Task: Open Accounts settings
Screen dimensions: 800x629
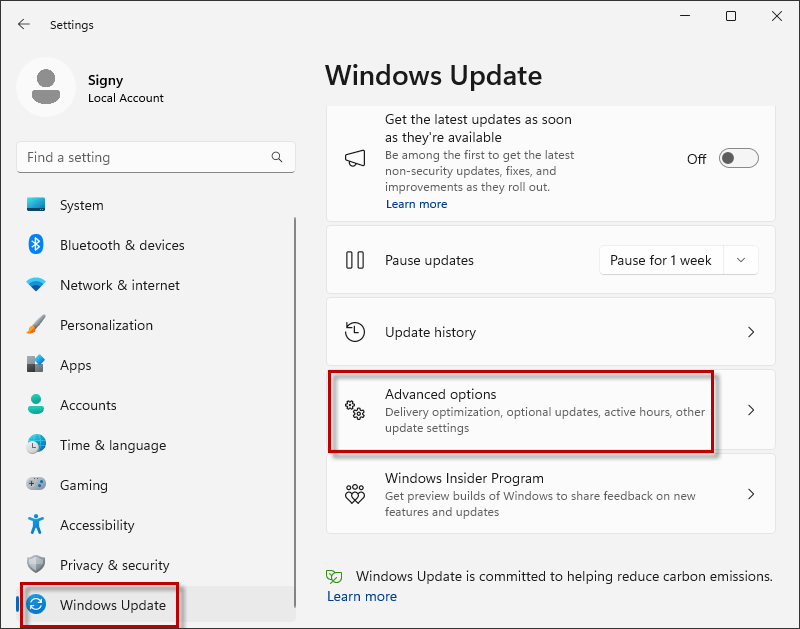Action: (156, 404)
